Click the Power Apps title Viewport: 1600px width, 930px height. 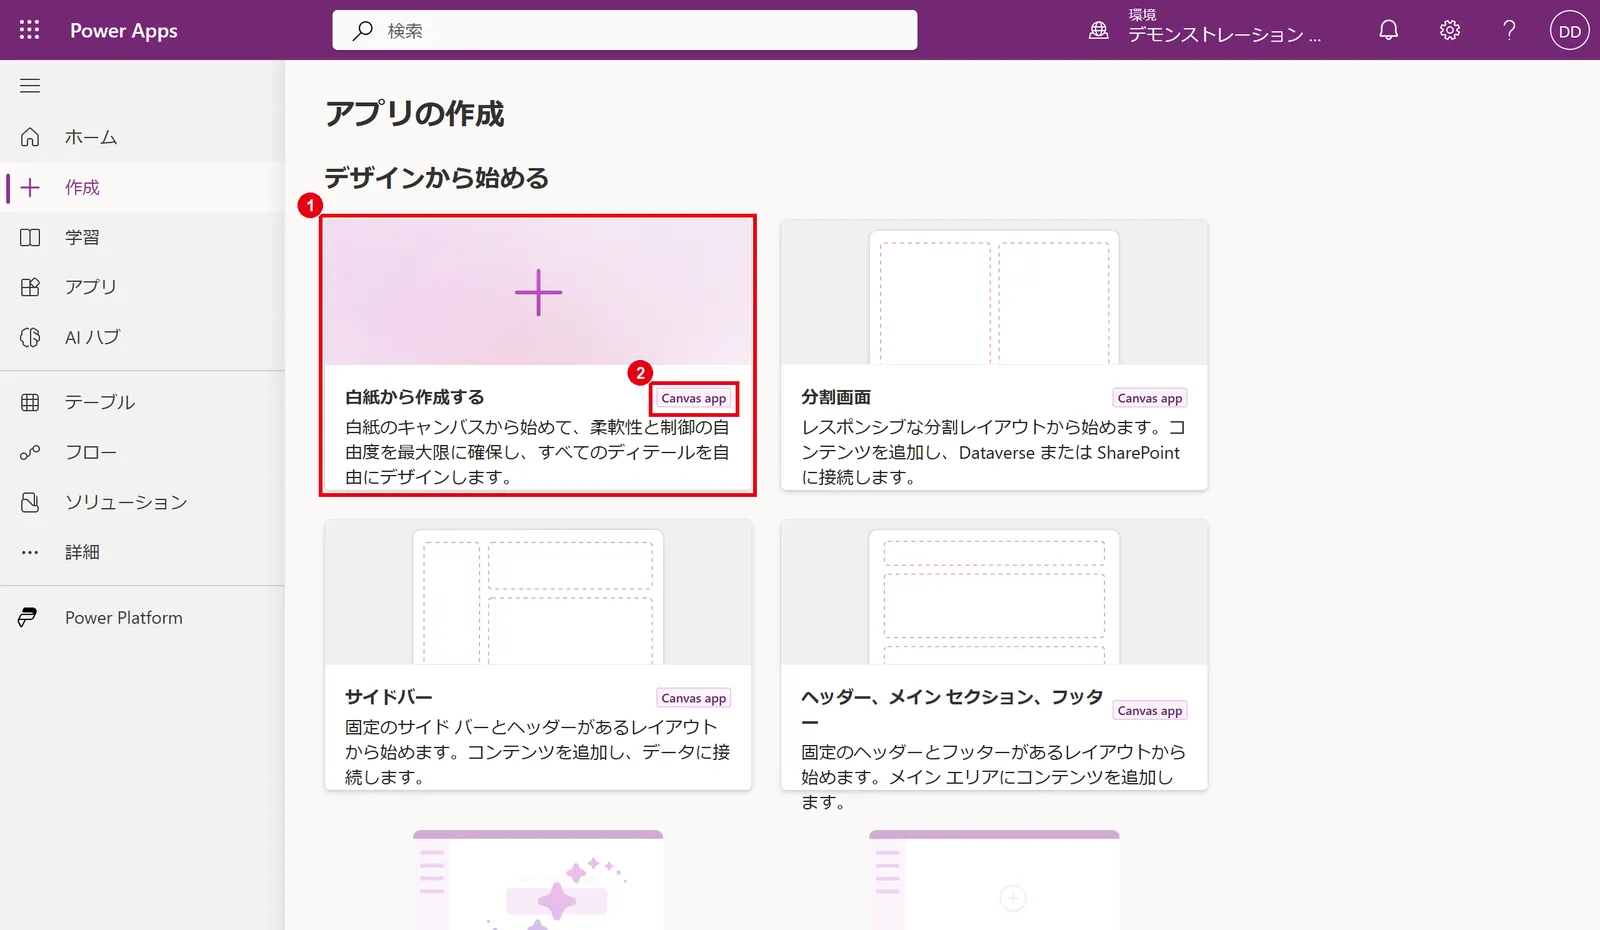[x=124, y=30]
